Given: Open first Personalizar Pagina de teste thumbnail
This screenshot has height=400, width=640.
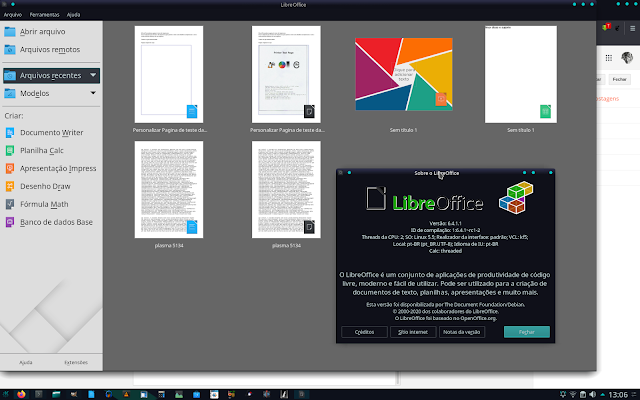Looking at the screenshot, I should pos(169,74).
